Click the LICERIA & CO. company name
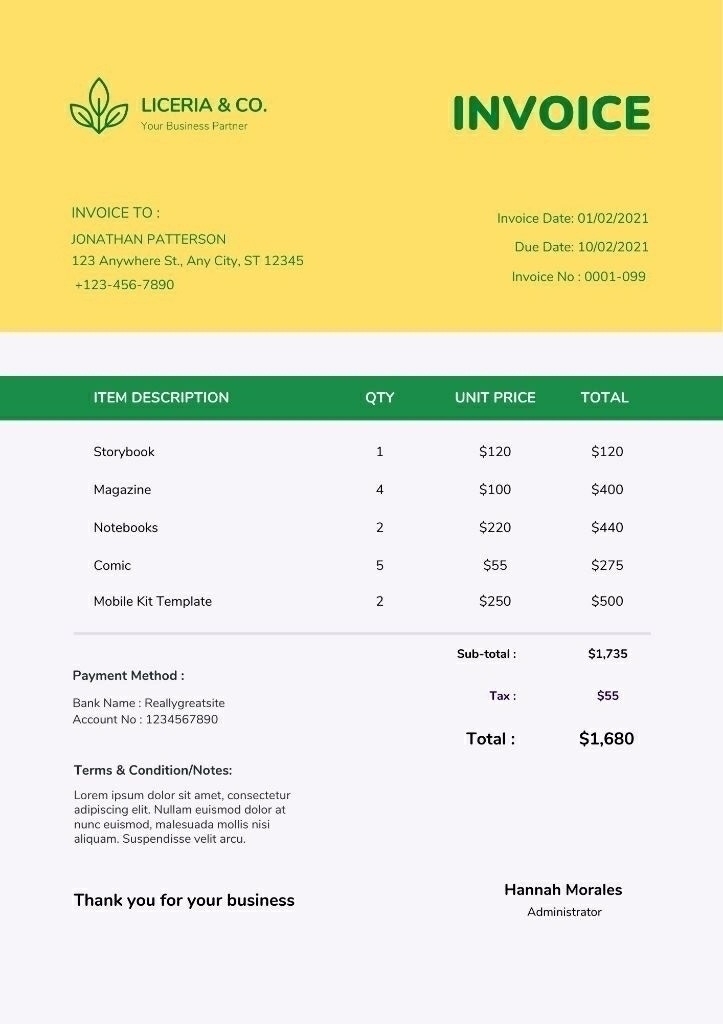Viewport: 723px width, 1024px height. [x=204, y=105]
